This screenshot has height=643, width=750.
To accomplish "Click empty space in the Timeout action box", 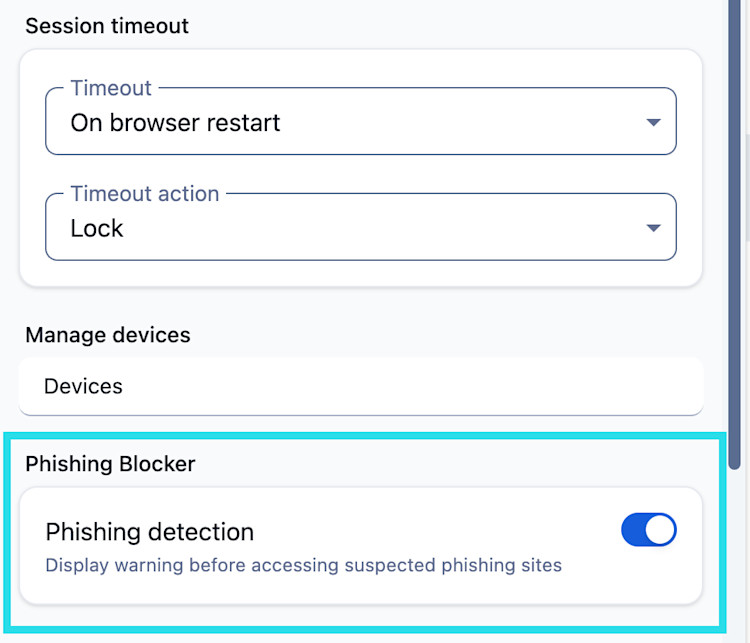I will coord(400,228).
